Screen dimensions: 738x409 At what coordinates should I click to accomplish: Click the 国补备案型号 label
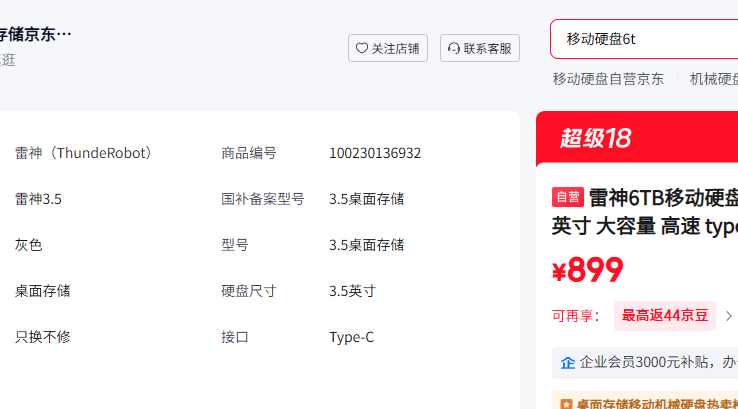coord(263,199)
